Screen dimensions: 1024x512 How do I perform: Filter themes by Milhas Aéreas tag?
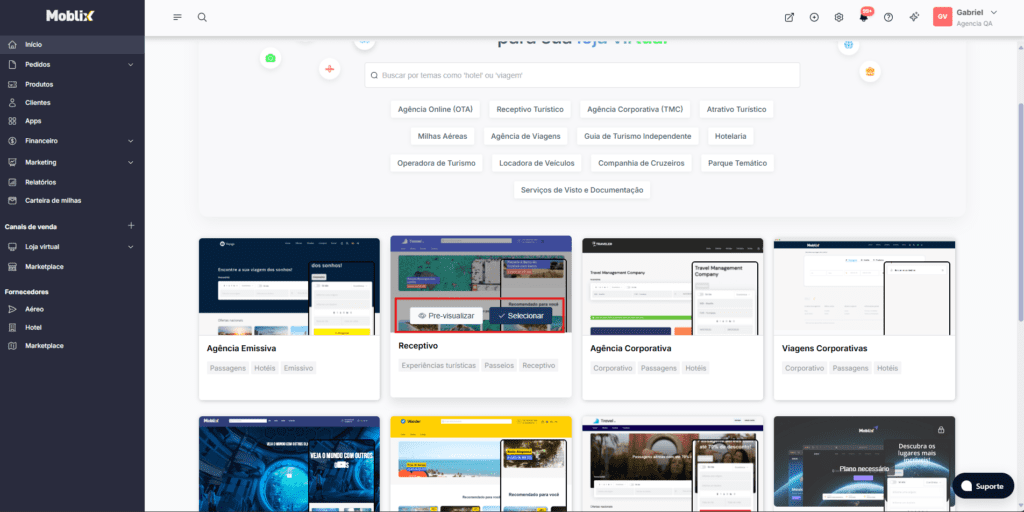pos(441,136)
